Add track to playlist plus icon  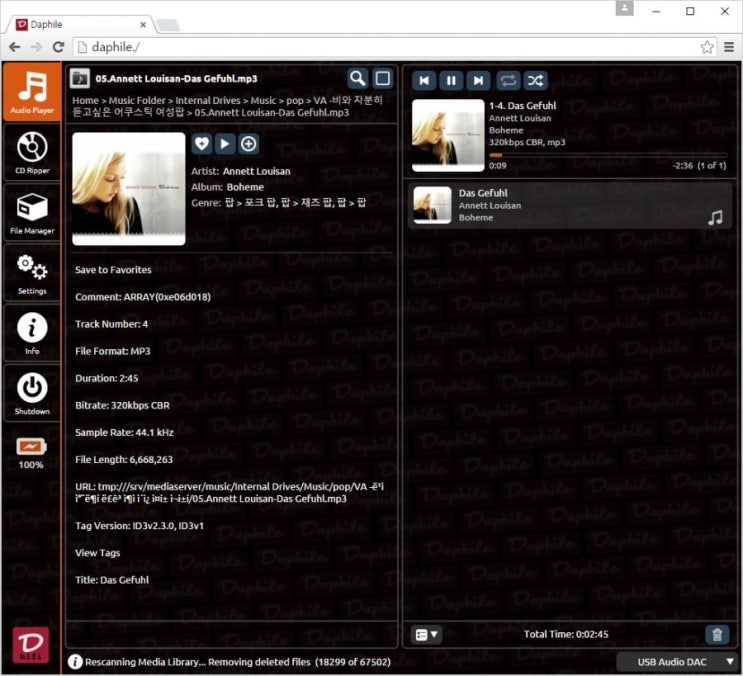[248, 144]
